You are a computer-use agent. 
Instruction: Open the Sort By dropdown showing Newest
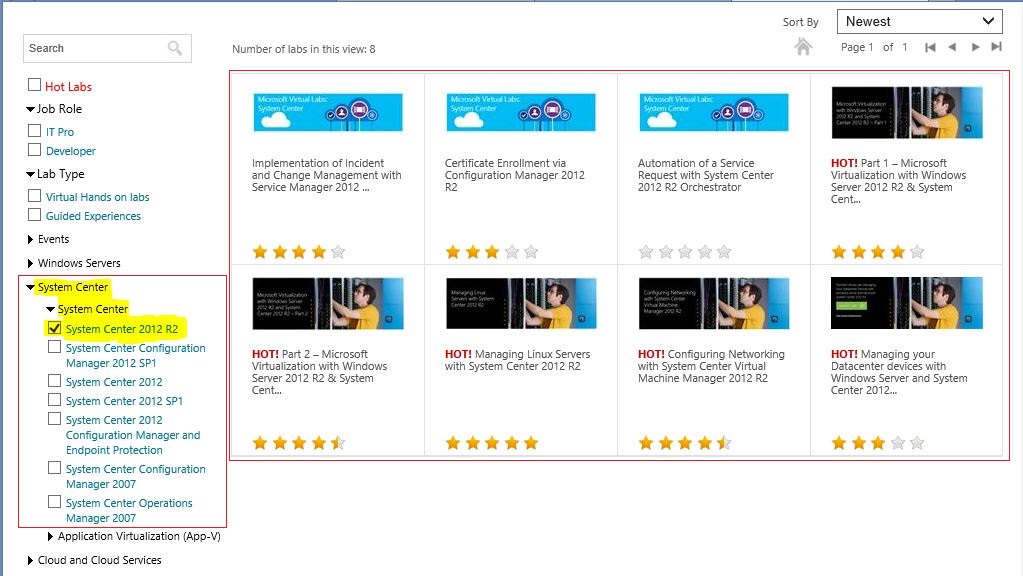point(920,22)
